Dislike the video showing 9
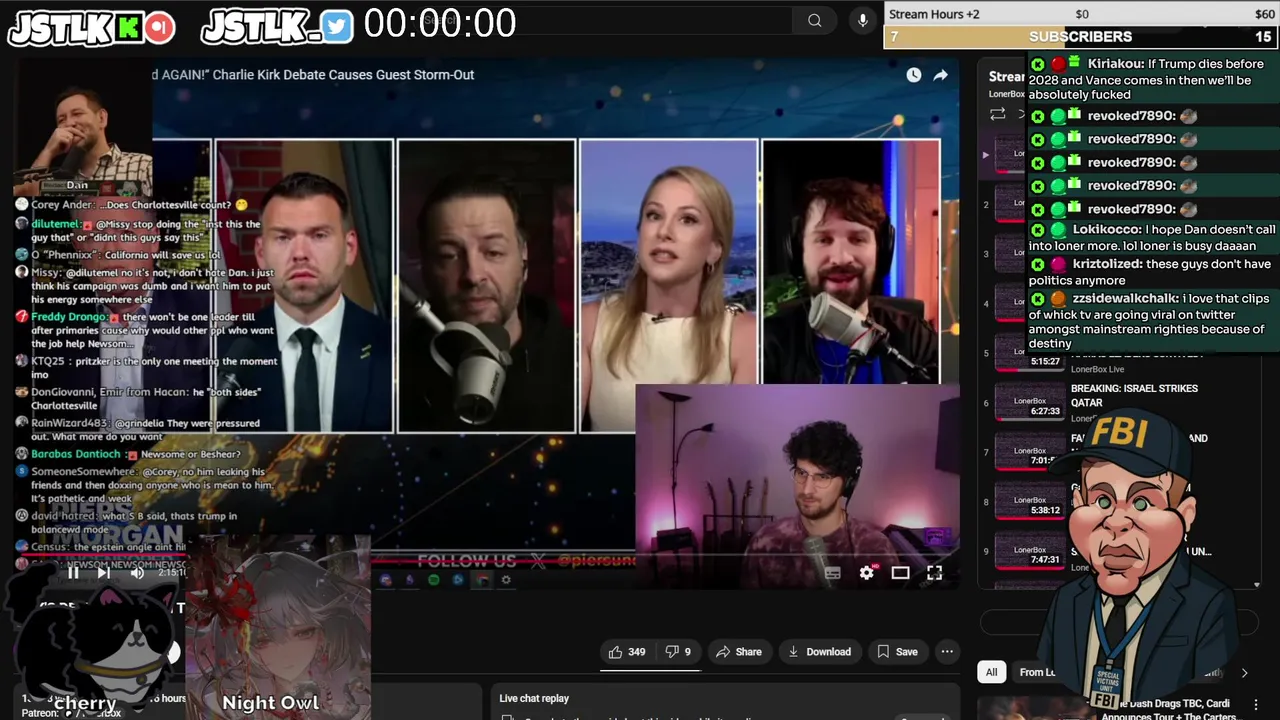Viewport: 1280px width, 720px height. point(678,652)
